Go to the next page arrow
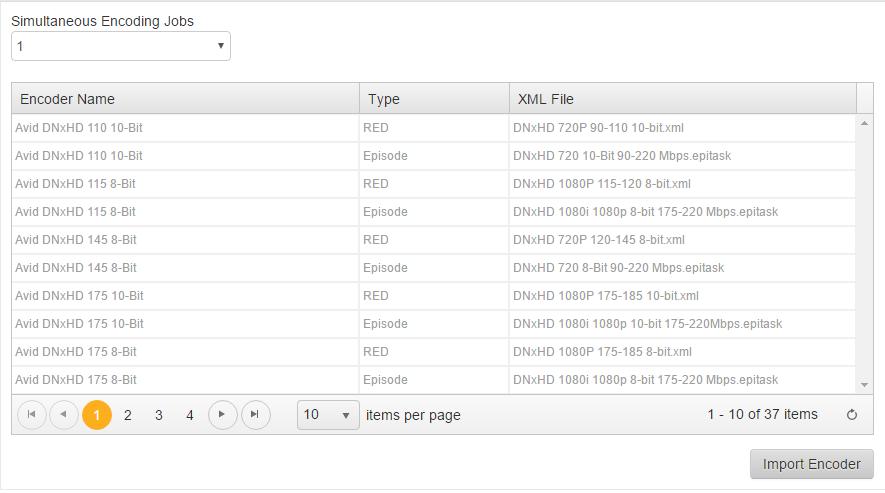This screenshot has height=493, width=885. (x=222, y=415)
